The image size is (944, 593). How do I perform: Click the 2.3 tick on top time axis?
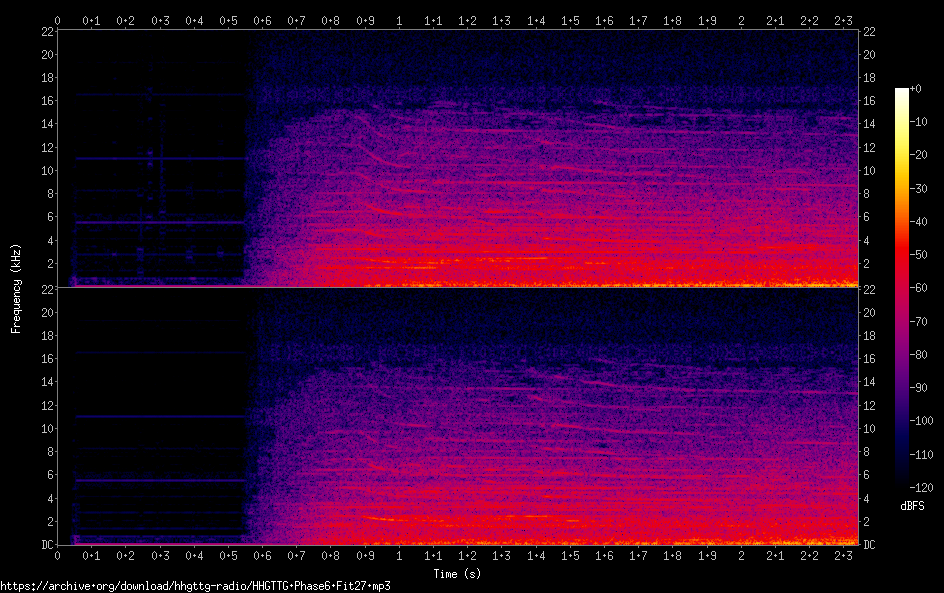pyautogui.click(x=843, y=20)
